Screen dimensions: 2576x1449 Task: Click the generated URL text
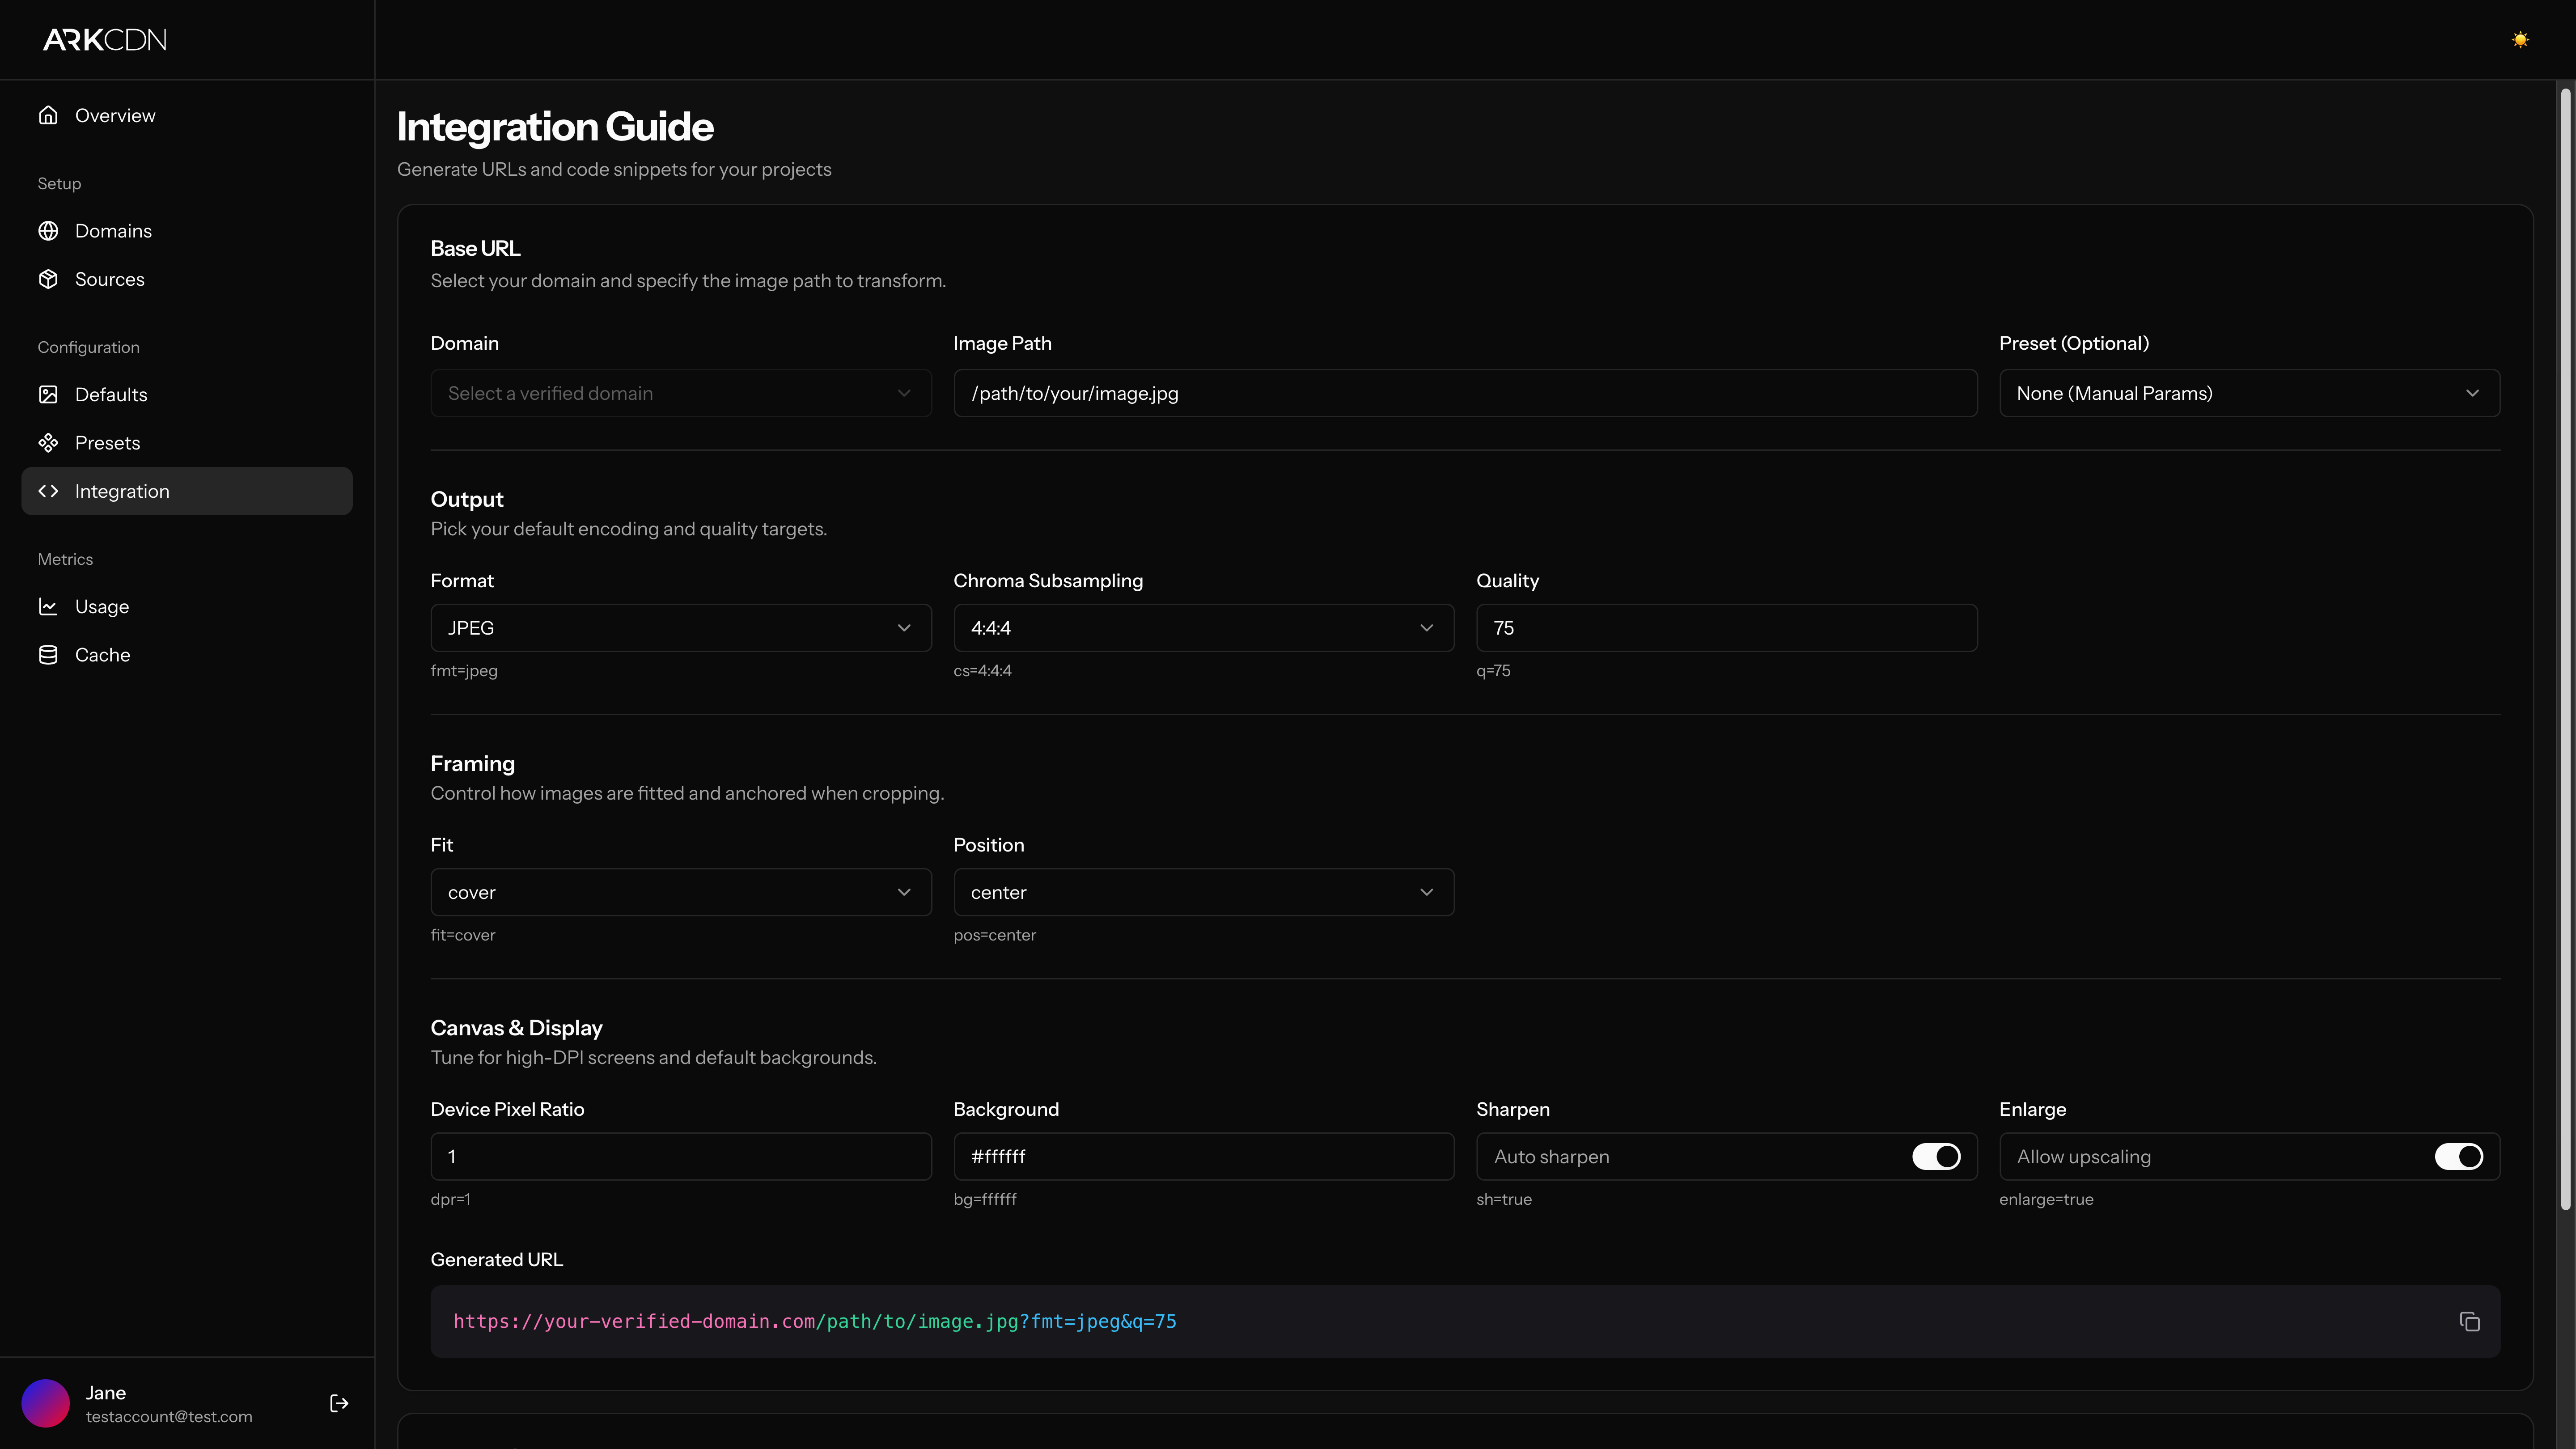tap(814, 1321)
